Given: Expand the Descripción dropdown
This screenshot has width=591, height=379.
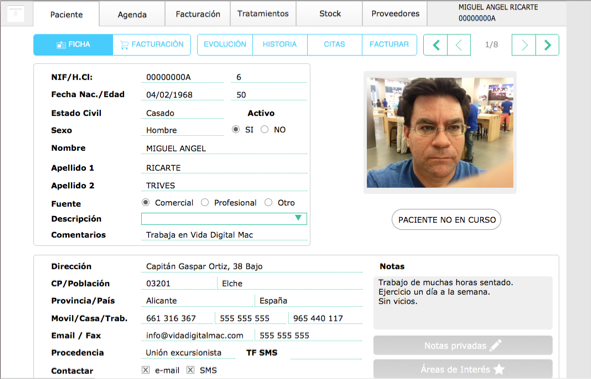Looking at the screenshot, I should 224,219.
